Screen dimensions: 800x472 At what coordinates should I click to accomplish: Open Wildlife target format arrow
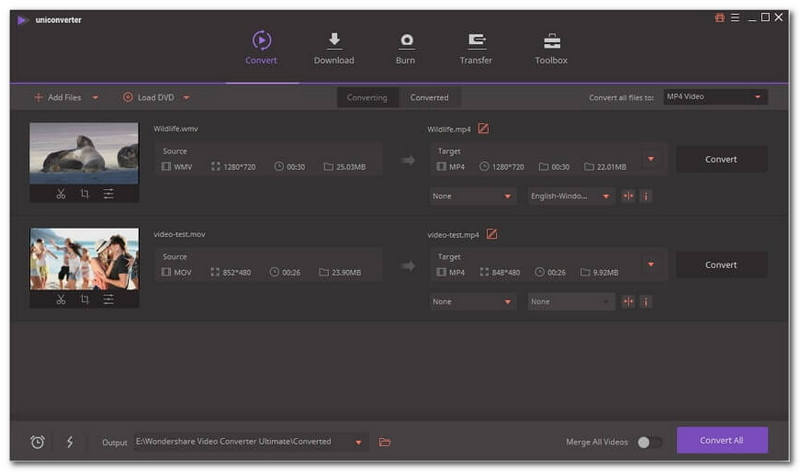pos(652,159)
